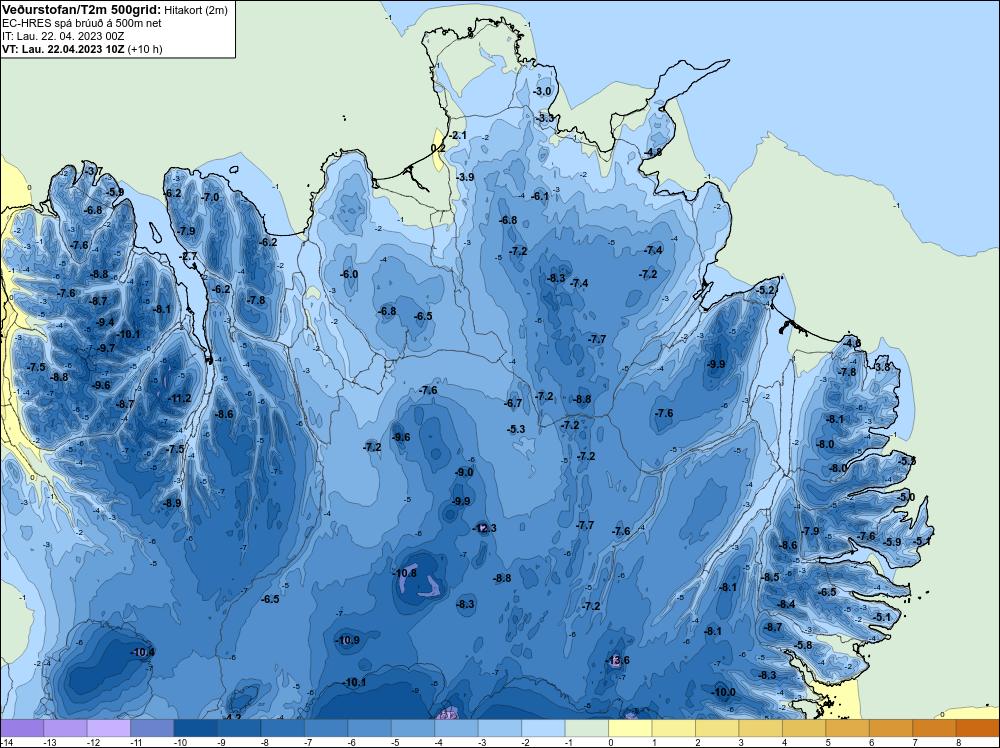
Task: Click the 'IT: Lau. 22. 04. 2023 00Z' line
Action: coord(63,36)
